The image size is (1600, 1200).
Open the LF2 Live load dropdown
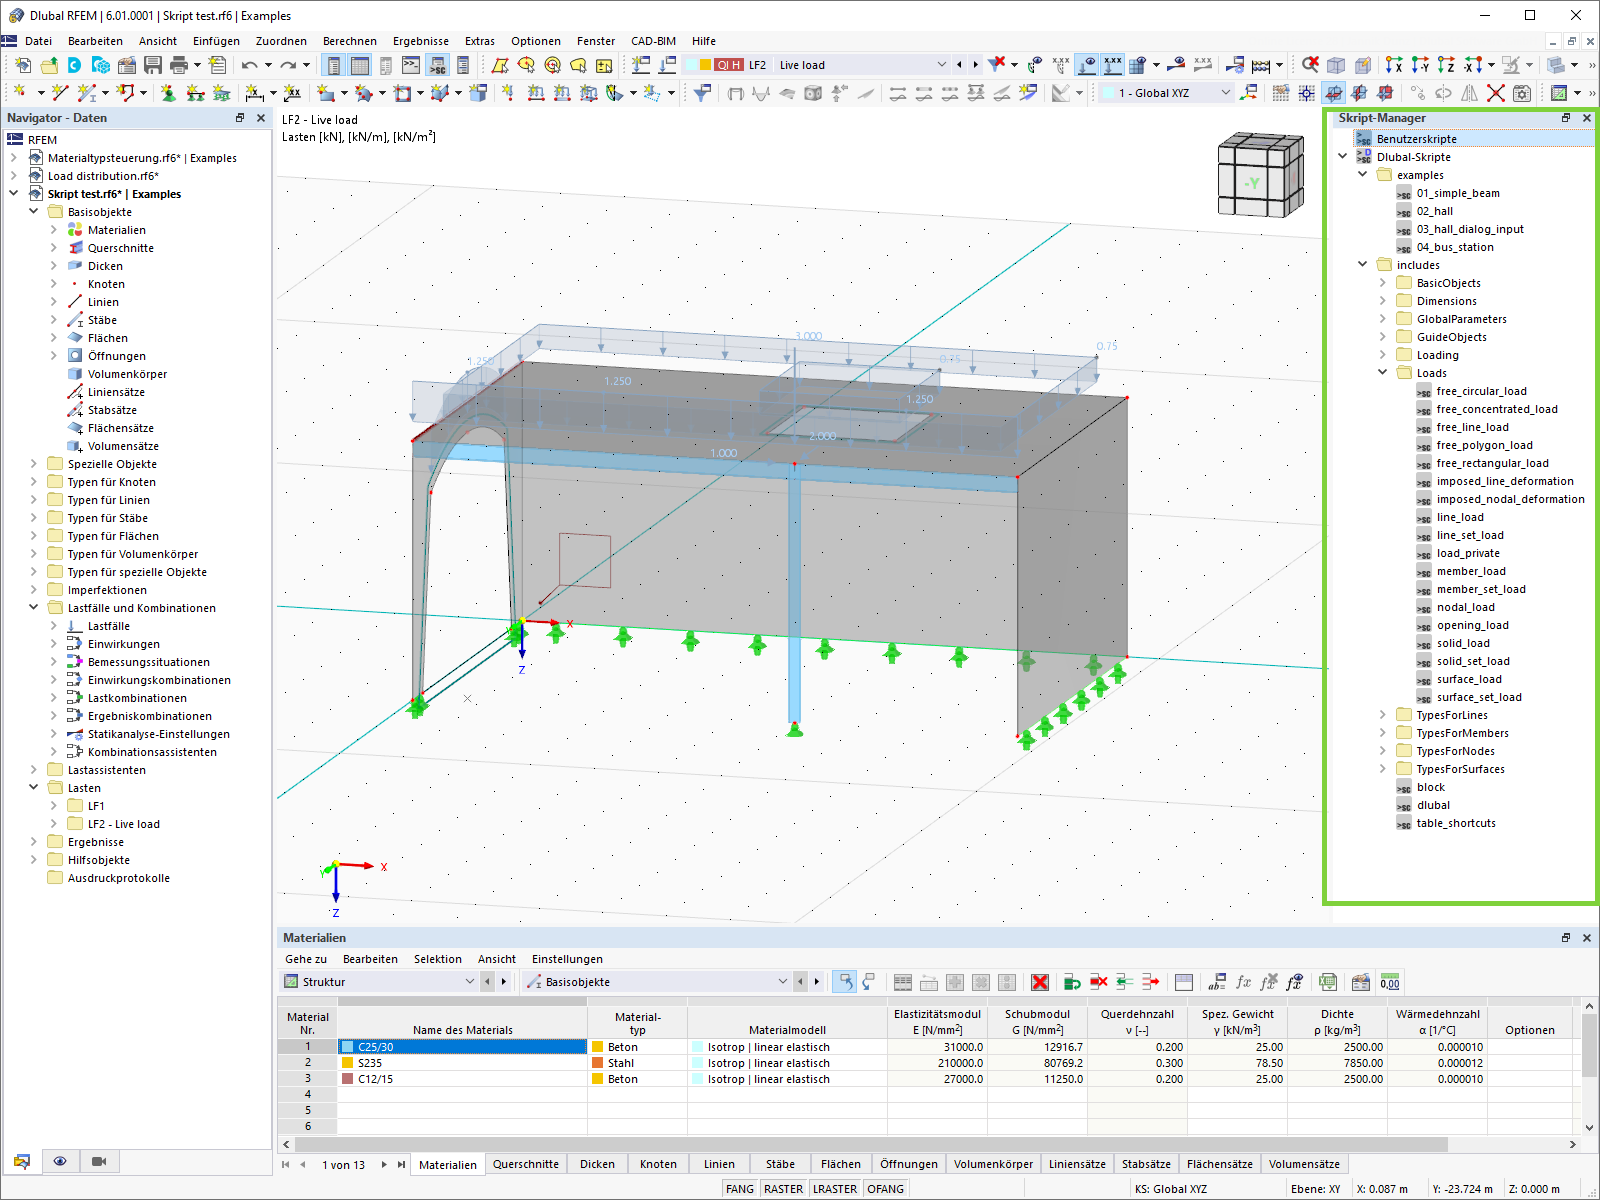941,65
